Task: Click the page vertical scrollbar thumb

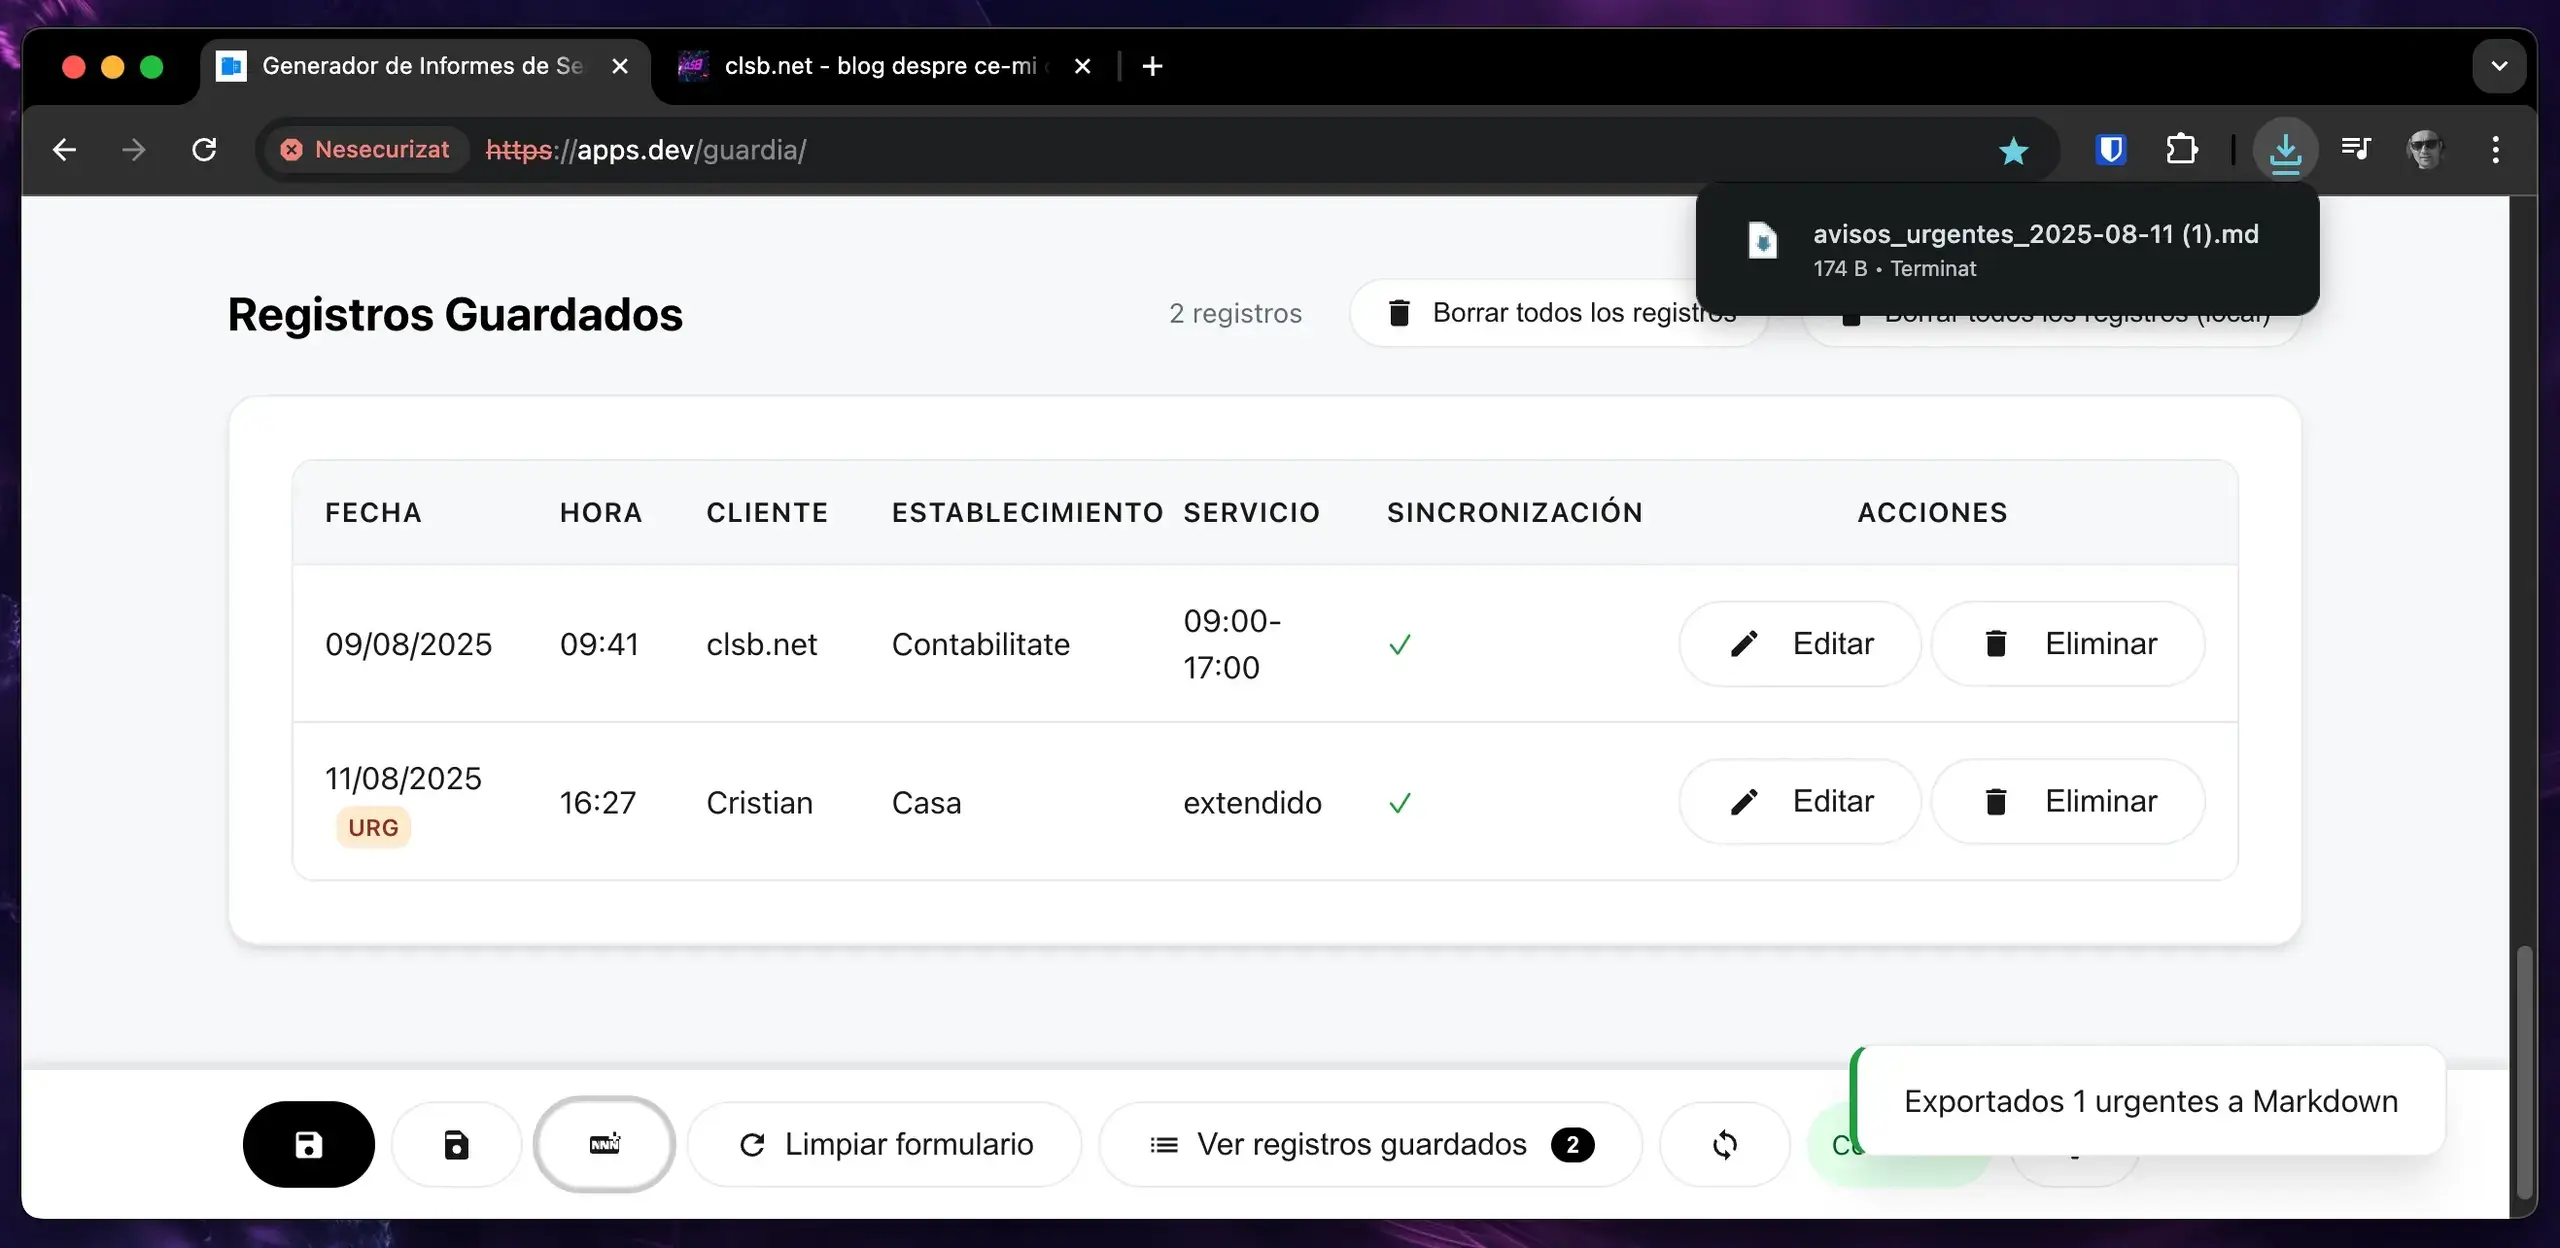Action: [2524, 1070]
